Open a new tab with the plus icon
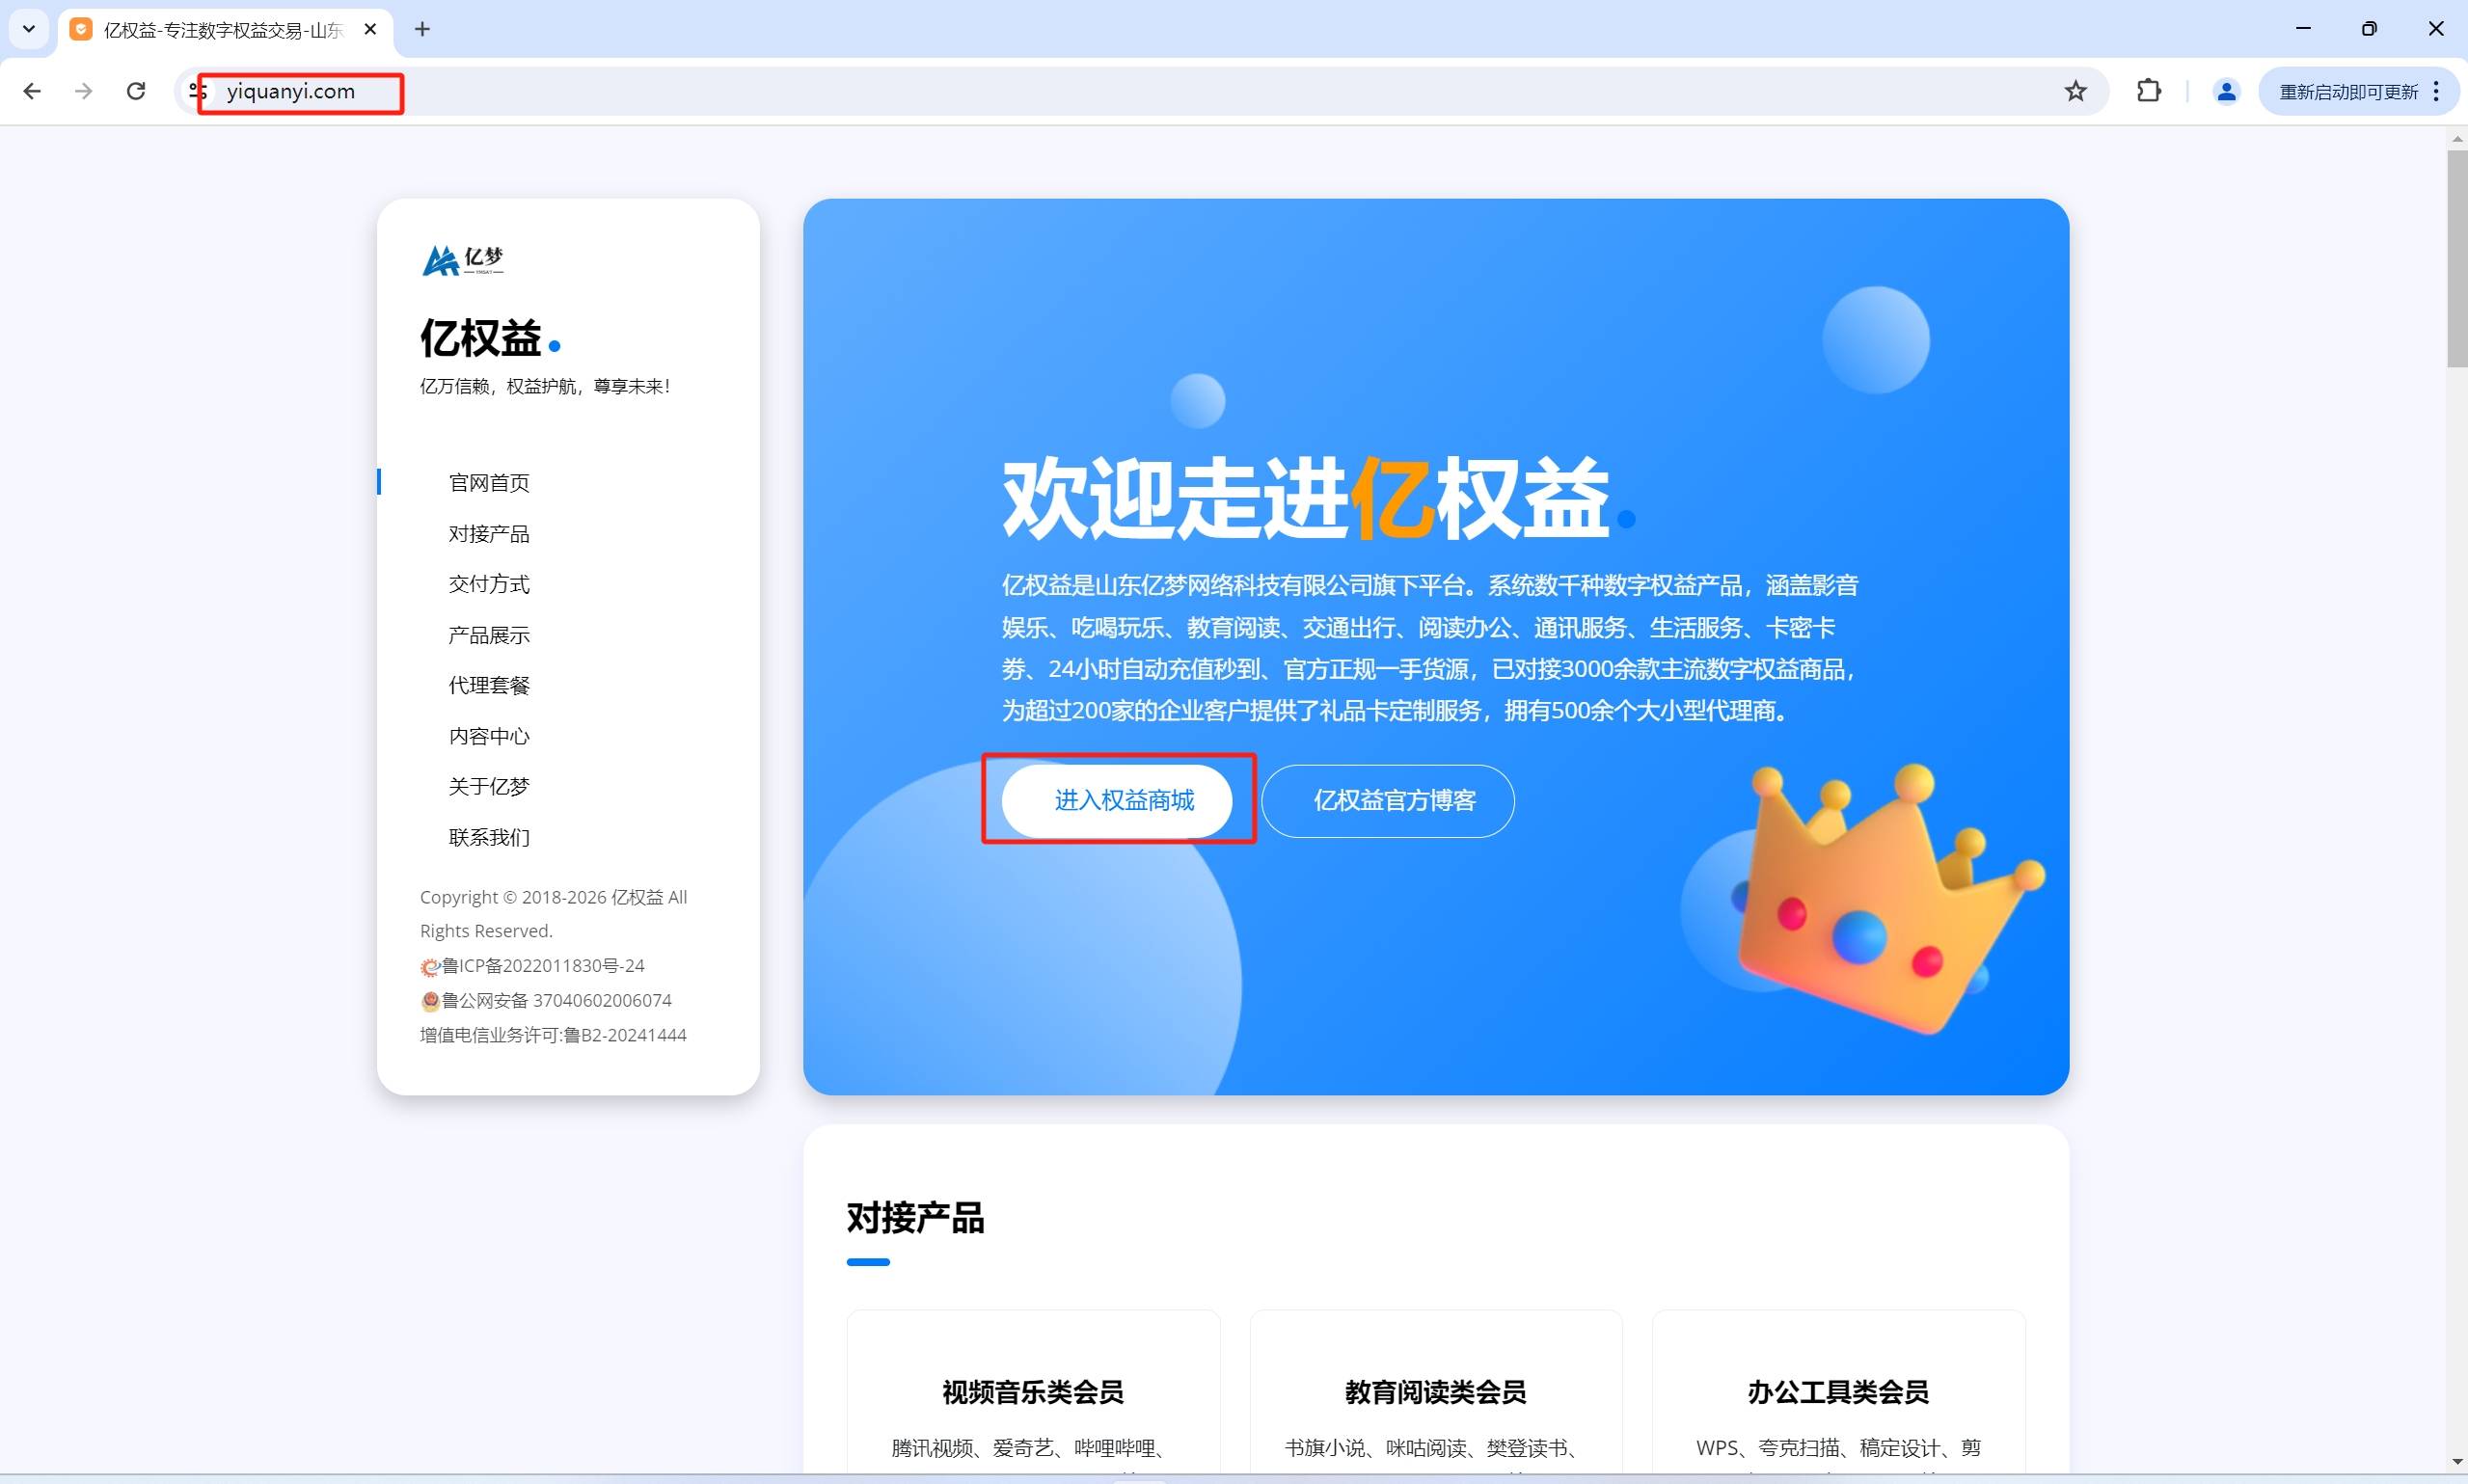2468x1484 pixels. [422, 29]
